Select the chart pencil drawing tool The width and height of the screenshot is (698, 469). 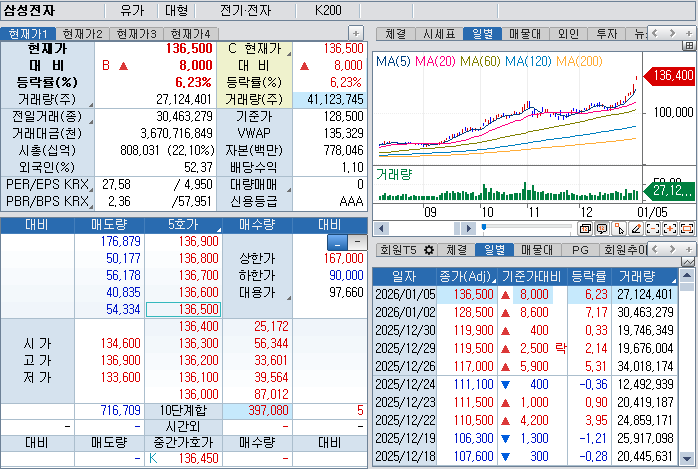pos(636,229)
